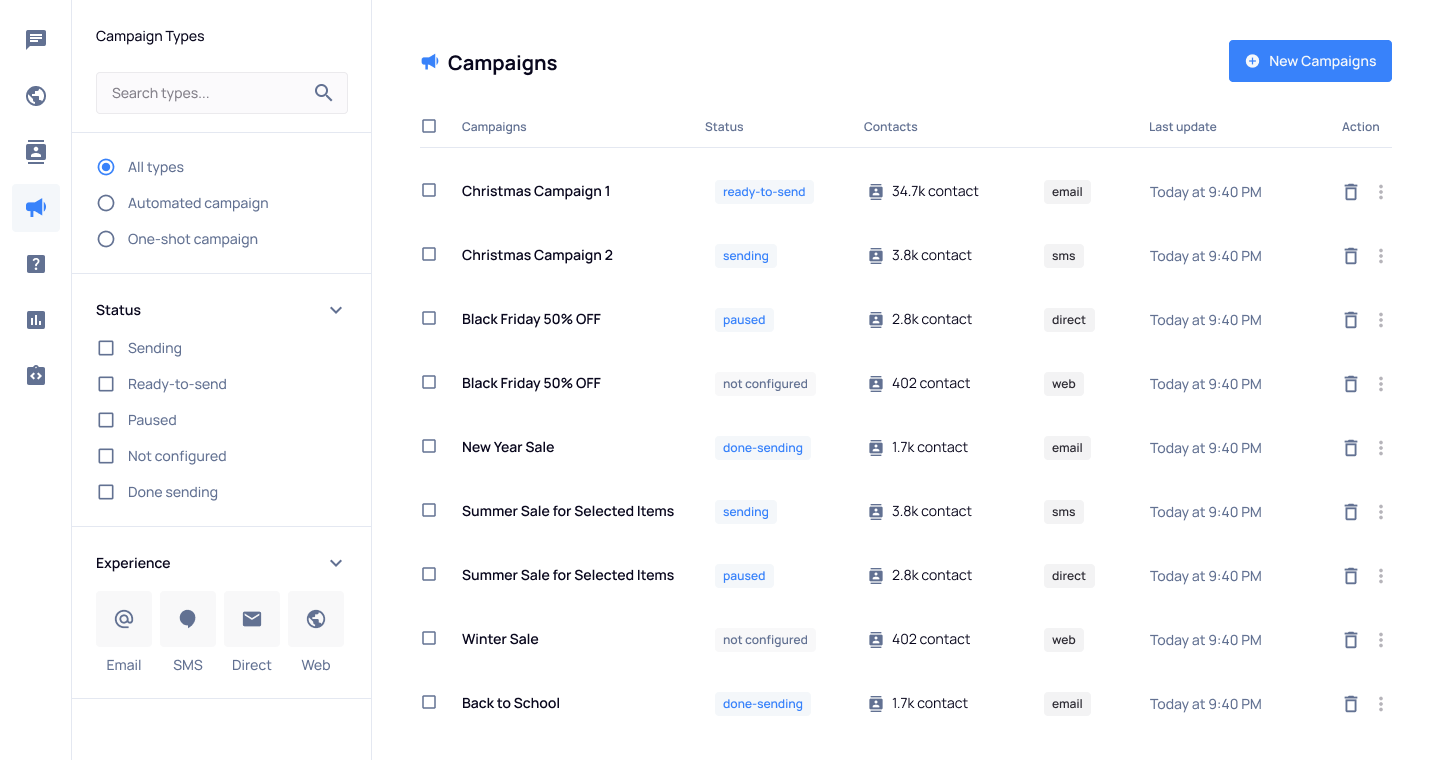This screenshot has height=760, width=1440.
Task: Toggle the select-all campaigns header checkbox
Action: point(429,126)
